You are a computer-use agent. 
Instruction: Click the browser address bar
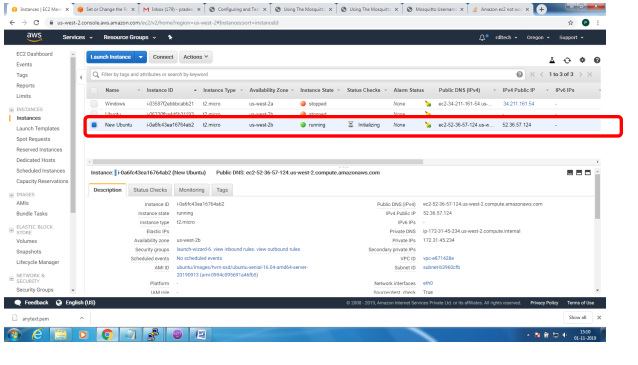pos(305,23)
